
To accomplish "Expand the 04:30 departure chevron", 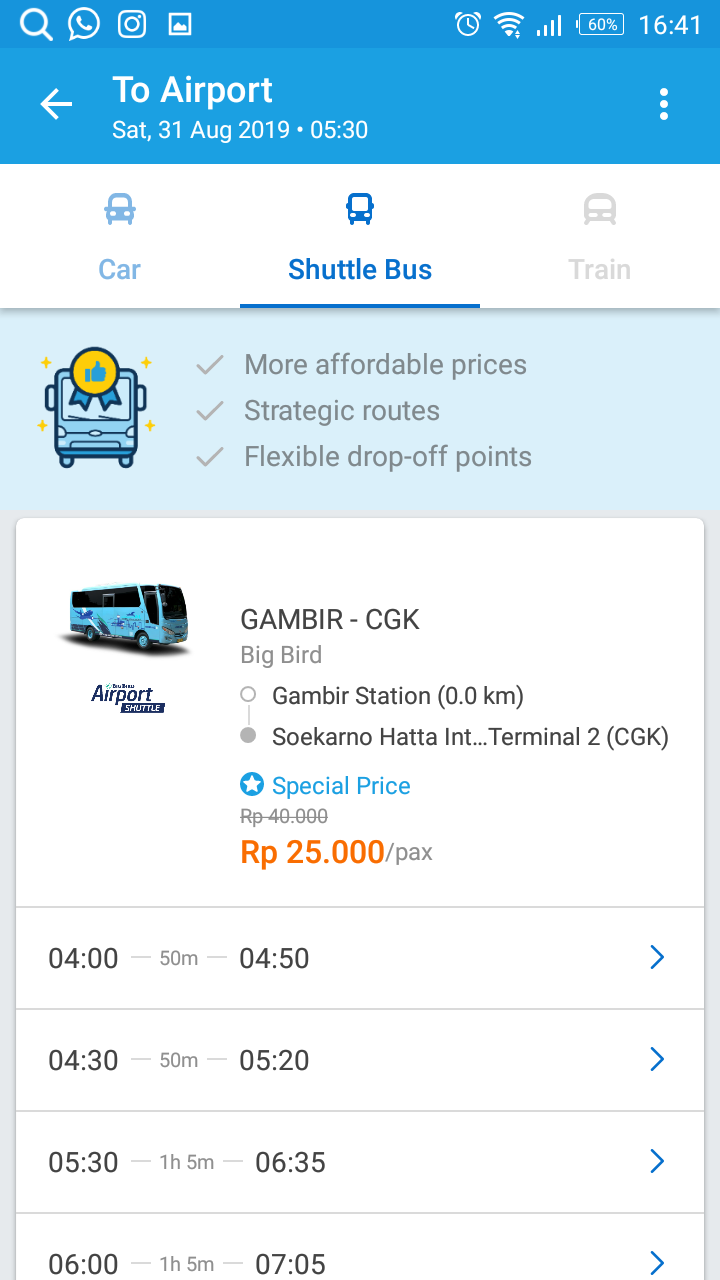I will pos(657,1060).
